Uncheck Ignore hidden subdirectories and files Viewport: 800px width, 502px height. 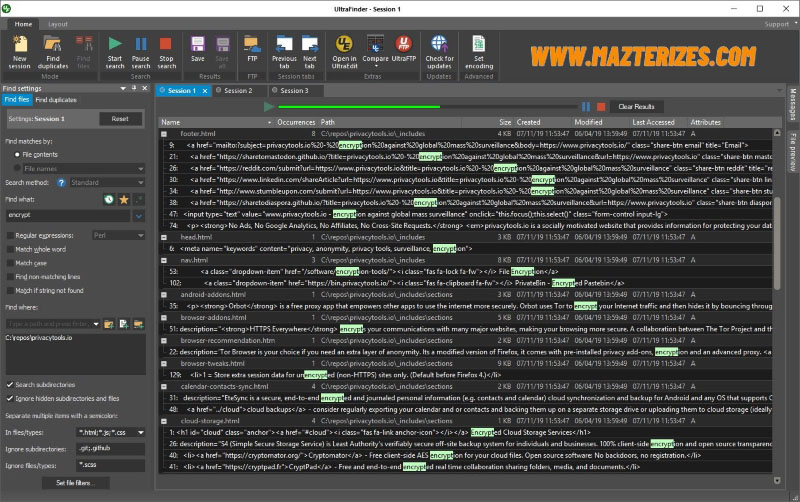[x=10, y=398]
